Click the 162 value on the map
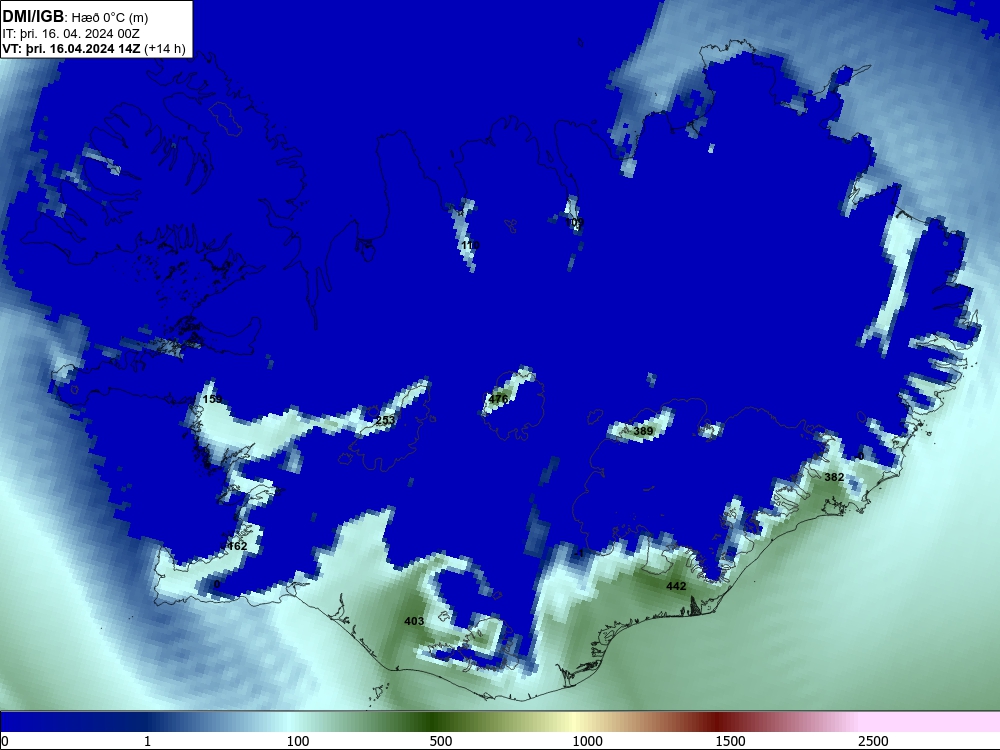Viewport: 1000px width, 750px height. point(237,546)
